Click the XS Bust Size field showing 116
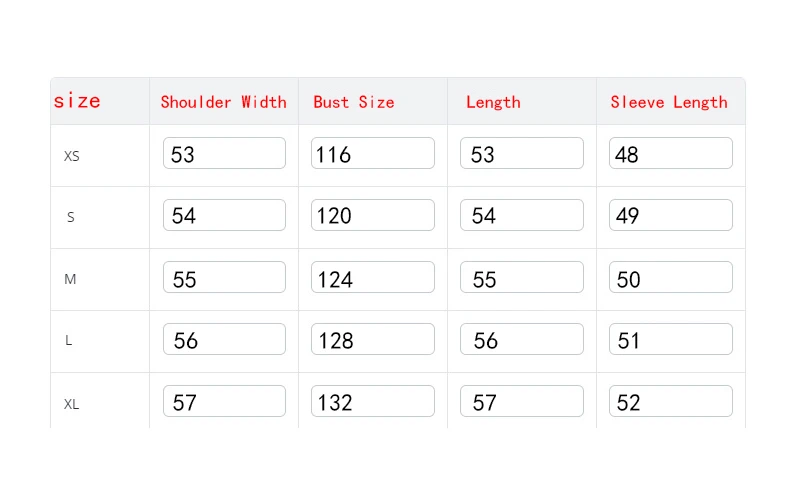Screen dimensions: 800x497 click(x=373, y=154)
